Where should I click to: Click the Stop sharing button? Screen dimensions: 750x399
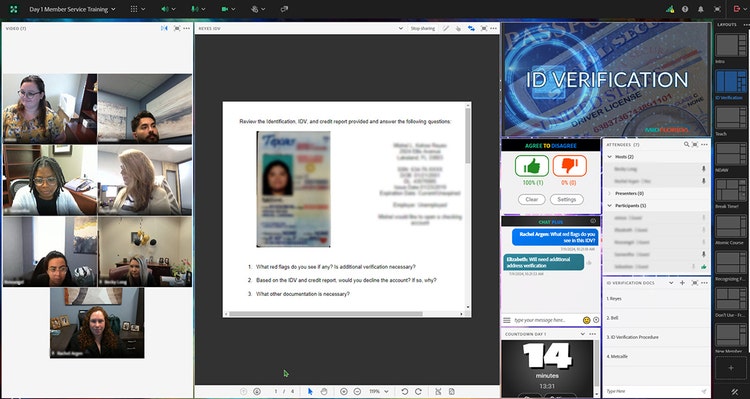pos(423,28)
